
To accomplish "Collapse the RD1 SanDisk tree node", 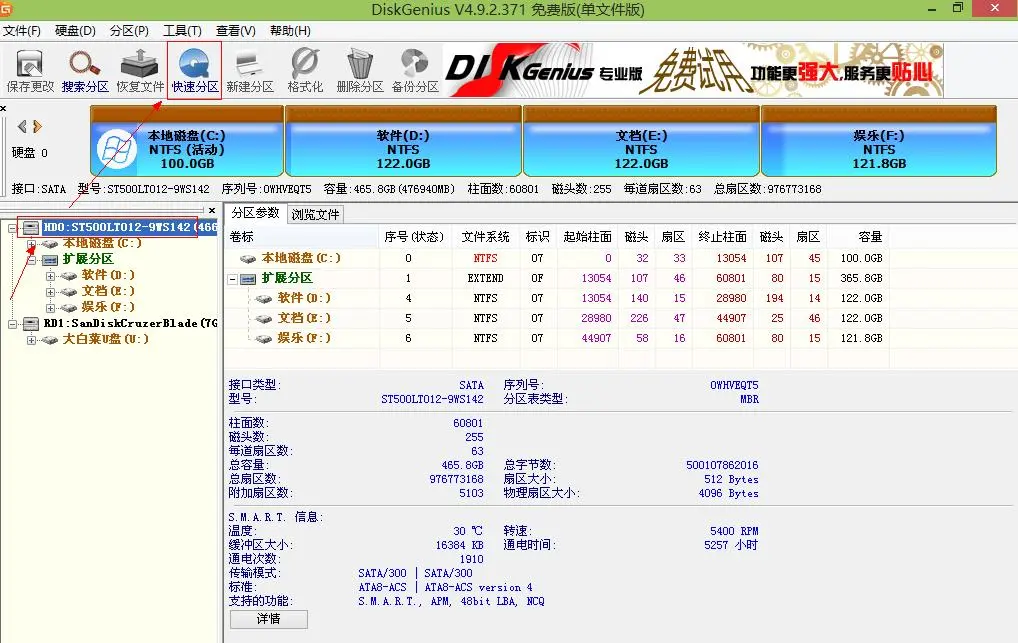I will (x=12, y=323).
